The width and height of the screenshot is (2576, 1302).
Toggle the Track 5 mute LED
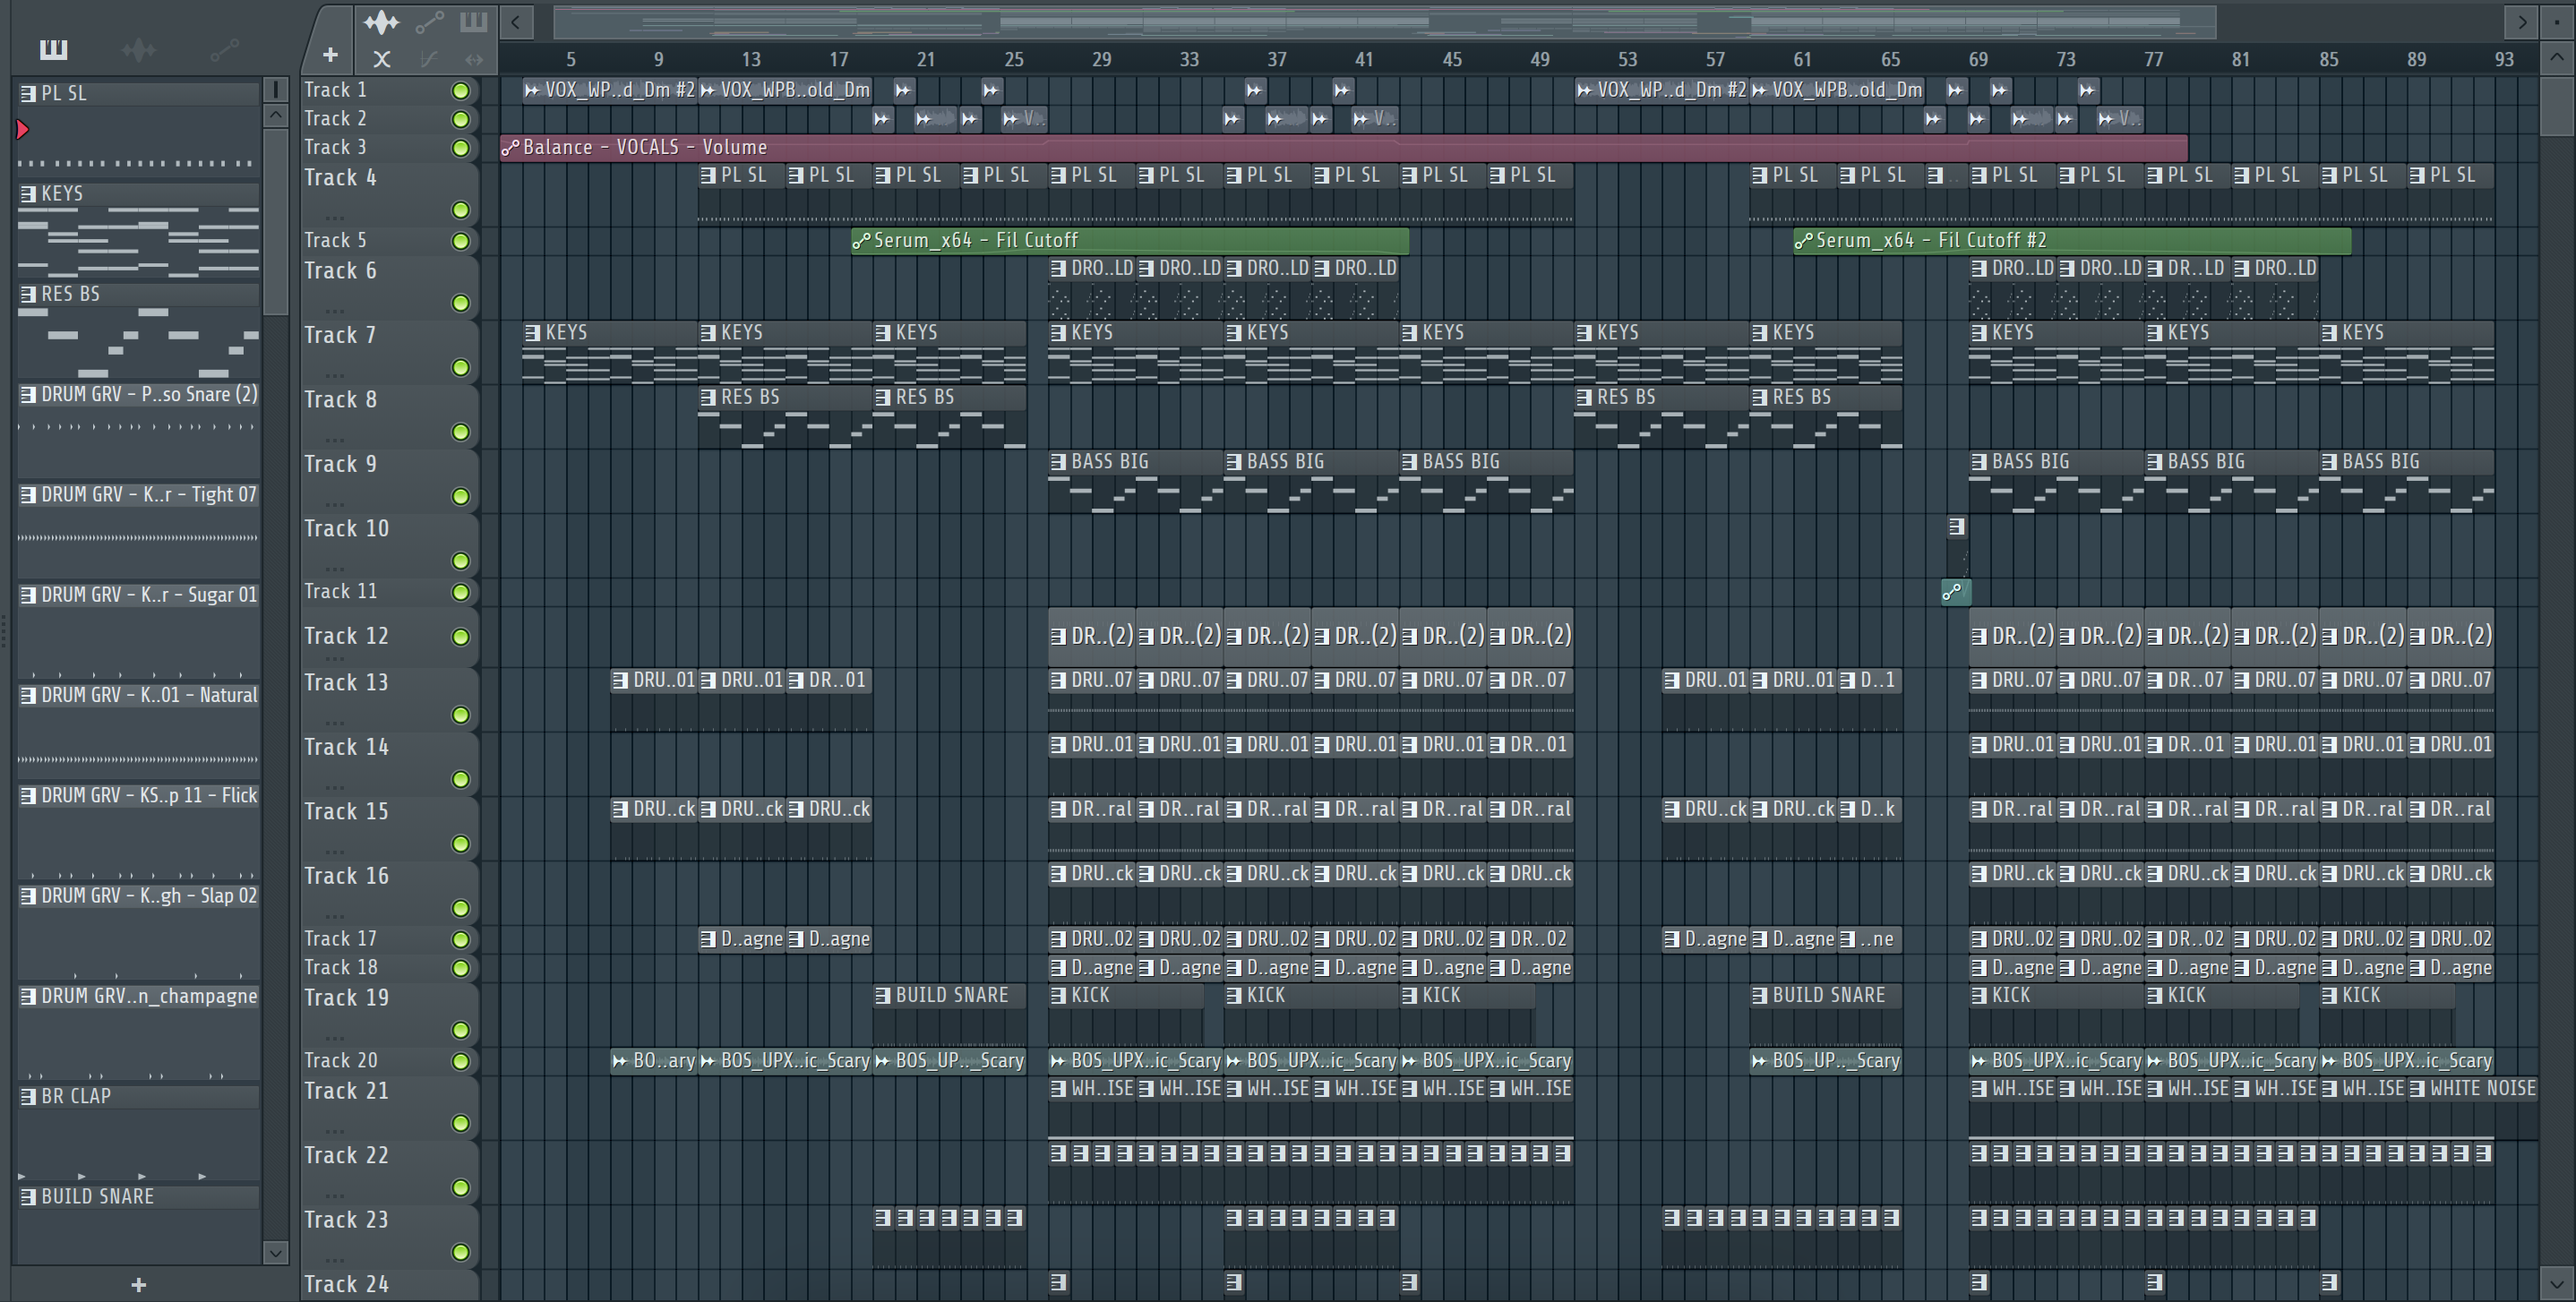pos(460,241)
